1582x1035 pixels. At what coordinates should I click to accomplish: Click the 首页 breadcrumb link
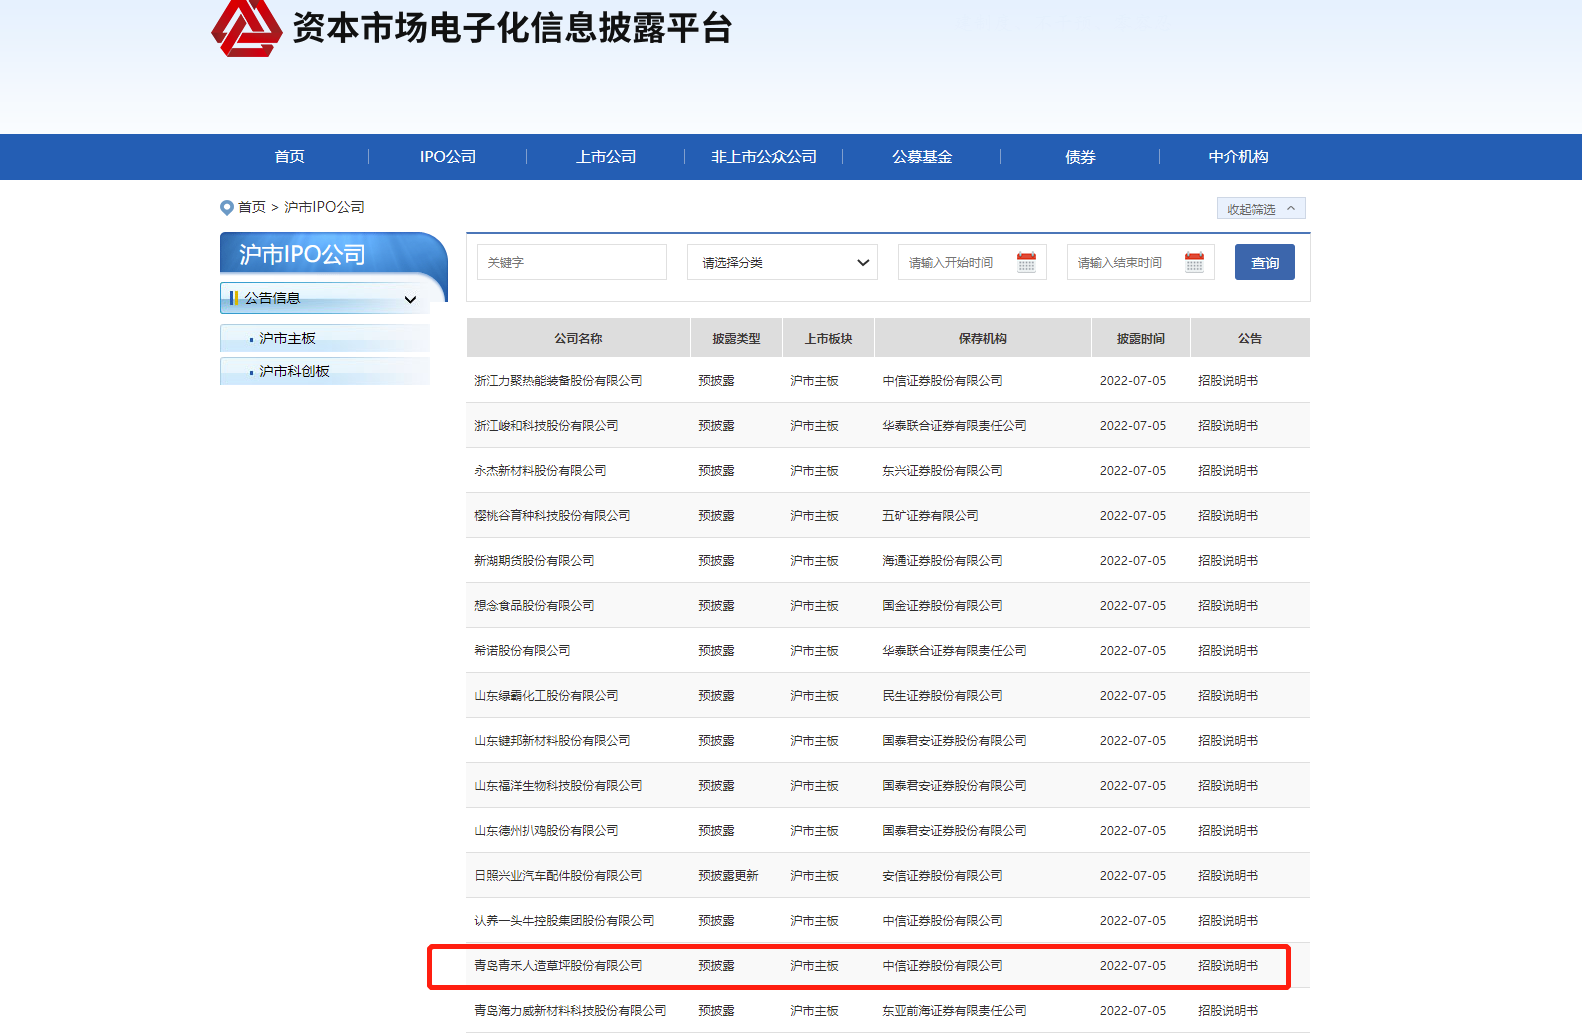[x=252, y=207]
